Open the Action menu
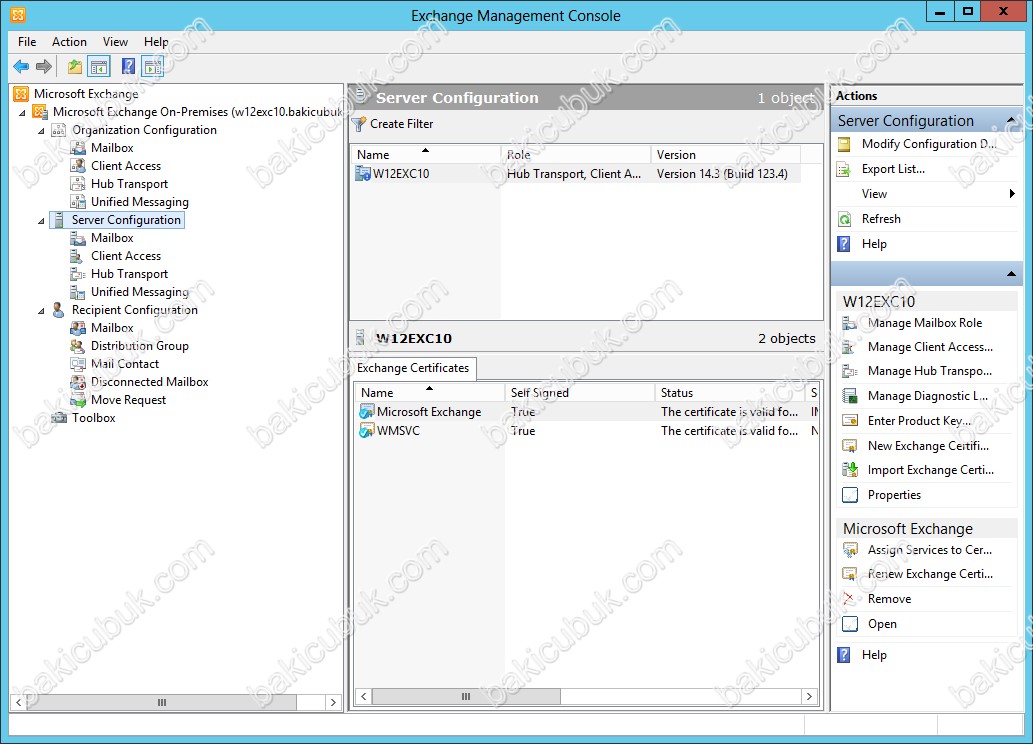The height and width of the screenshot is (744, 1033). click(69, 42)
